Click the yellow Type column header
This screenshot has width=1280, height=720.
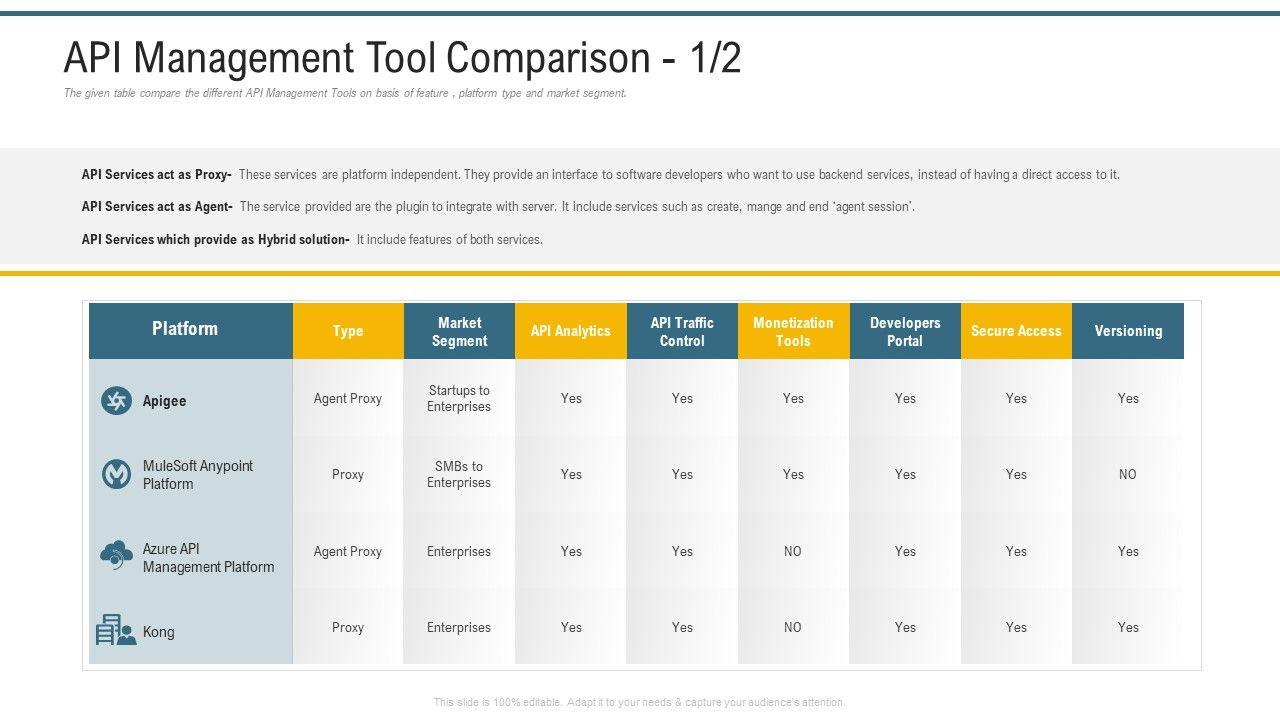tap(348, 331)
